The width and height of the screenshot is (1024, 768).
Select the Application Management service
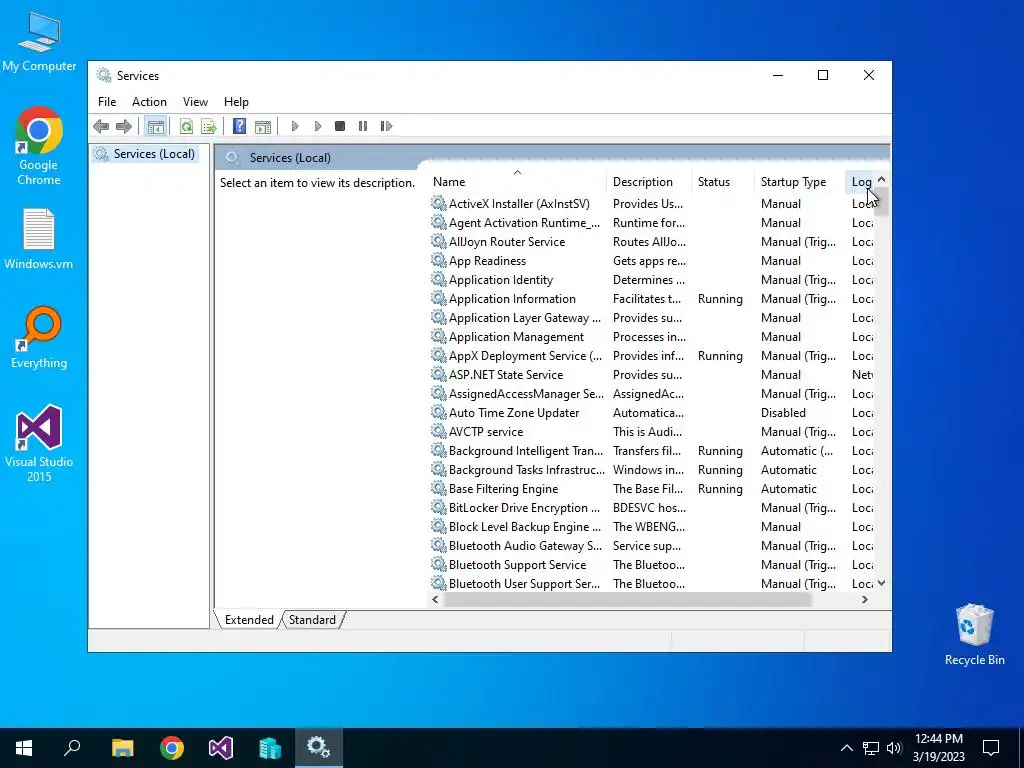point(652,336)
